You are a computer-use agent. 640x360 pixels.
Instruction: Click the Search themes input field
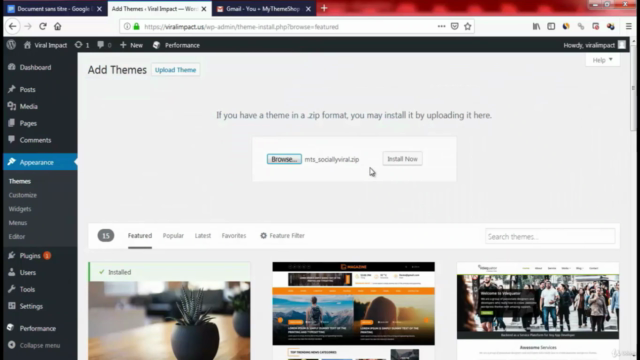point(550,236)
